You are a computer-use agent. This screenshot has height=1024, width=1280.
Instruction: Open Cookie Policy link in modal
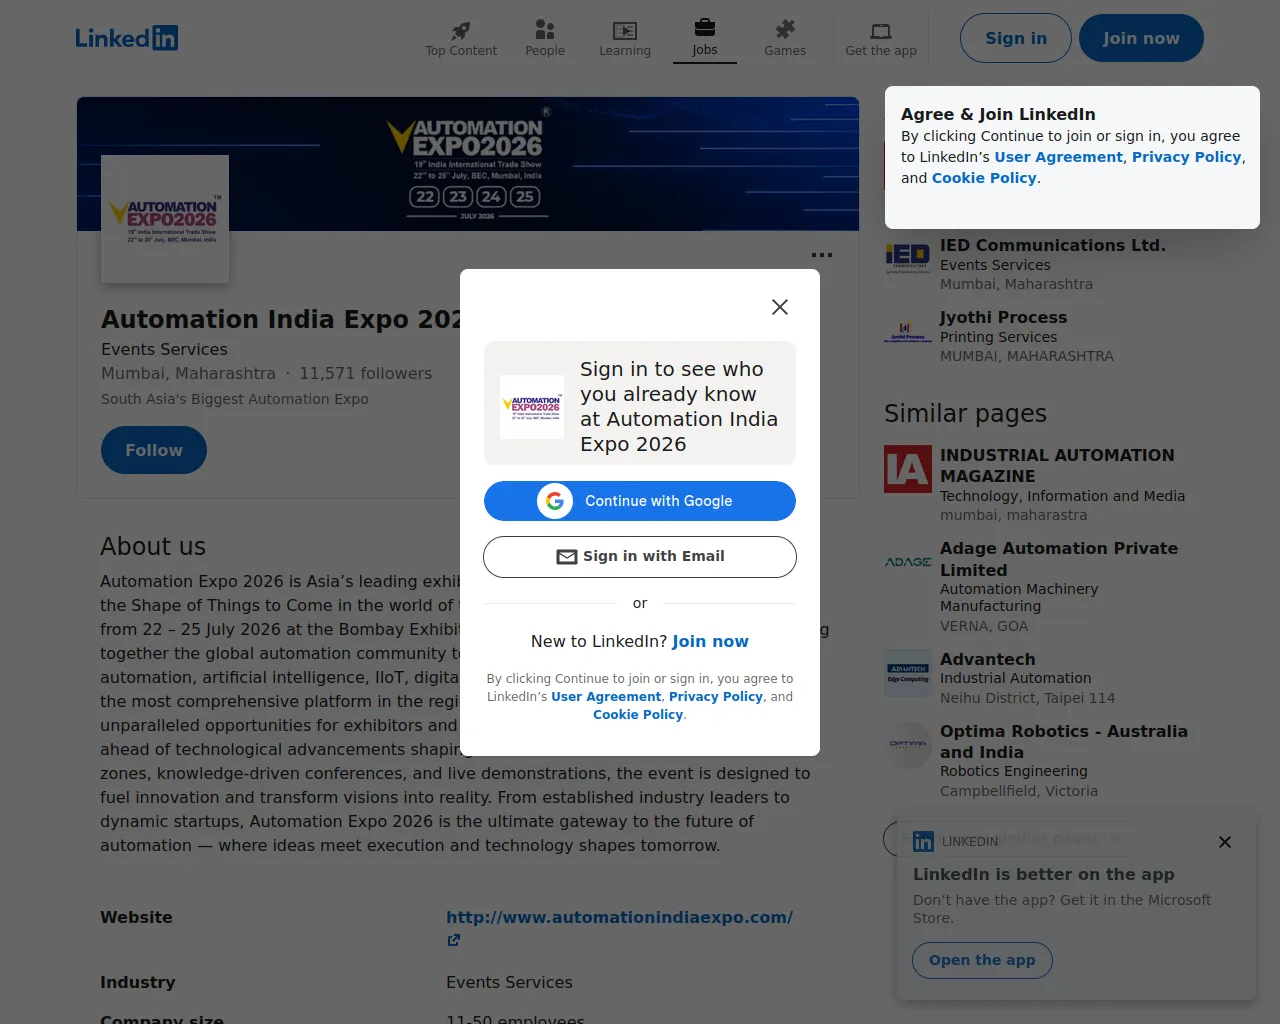(638, 715)
